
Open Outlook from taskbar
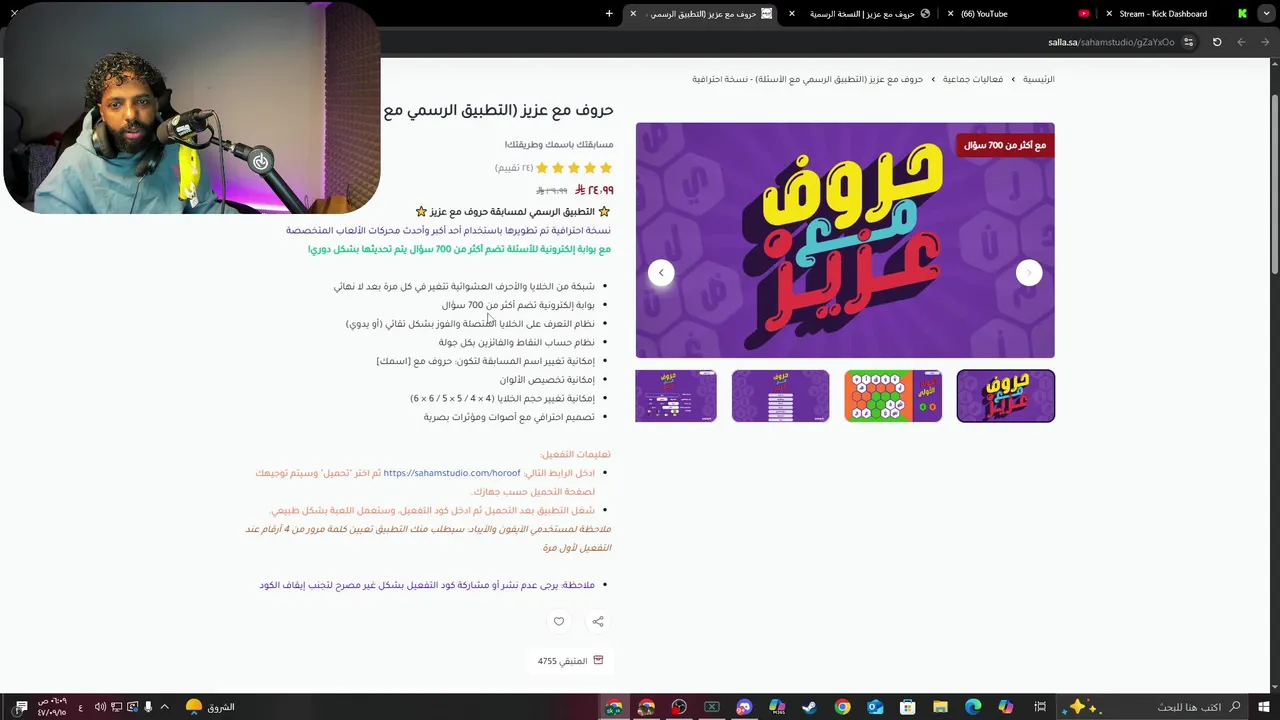(x=875, y=707)
